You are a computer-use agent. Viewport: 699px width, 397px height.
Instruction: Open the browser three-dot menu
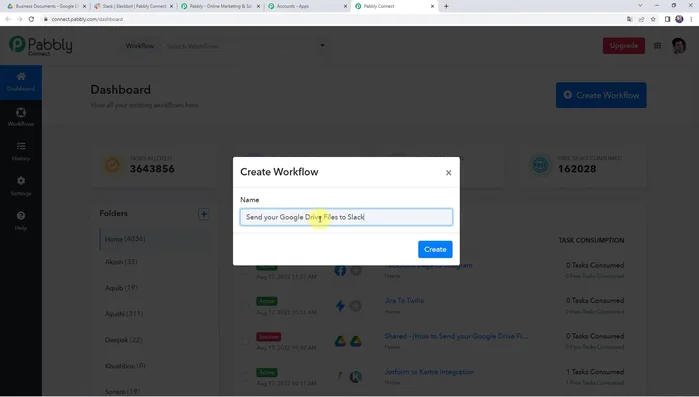point(691,19)
